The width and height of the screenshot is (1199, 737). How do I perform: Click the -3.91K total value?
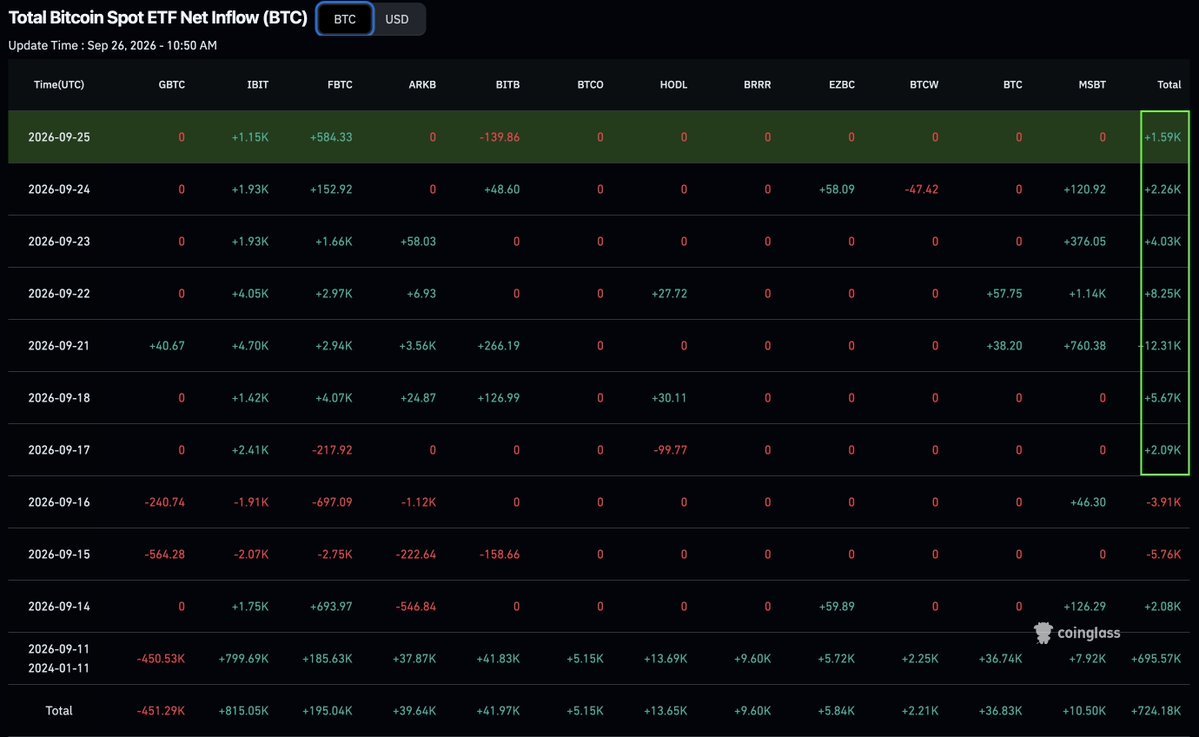click(x=1164, y=502)
